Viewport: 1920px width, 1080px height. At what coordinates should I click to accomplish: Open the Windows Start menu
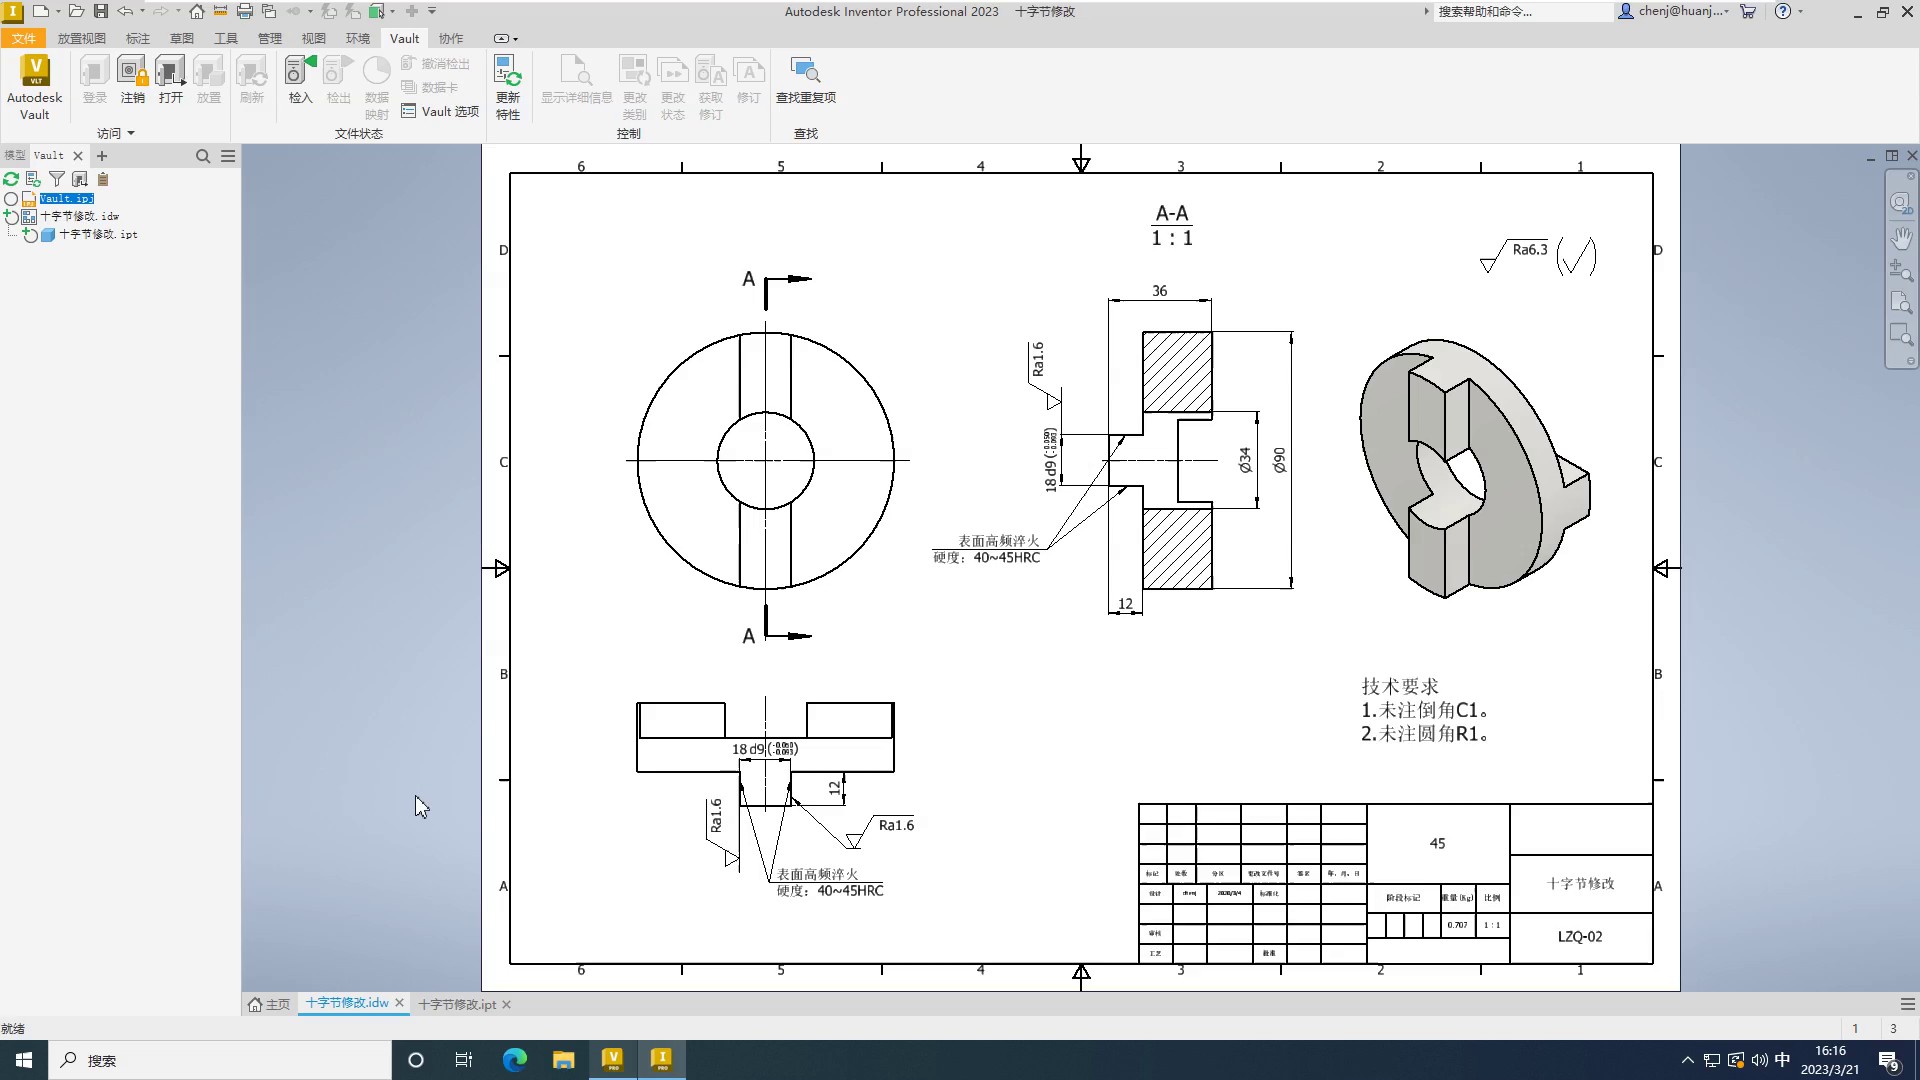point(24,1060)
